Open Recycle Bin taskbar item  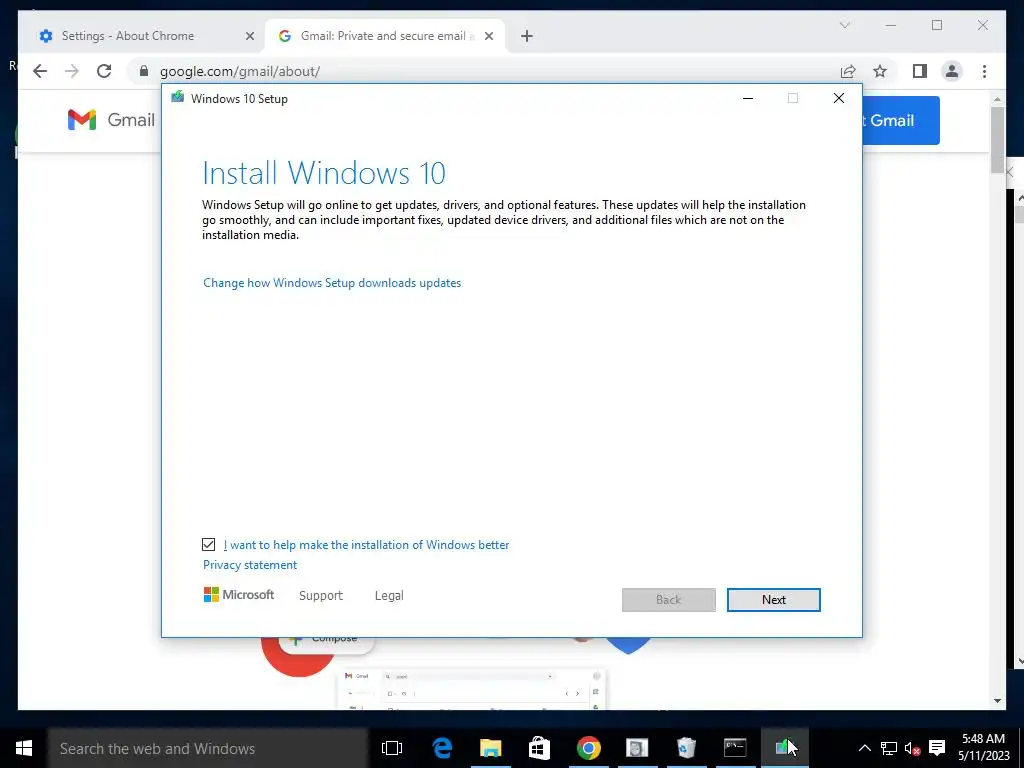tap(686, 748)
